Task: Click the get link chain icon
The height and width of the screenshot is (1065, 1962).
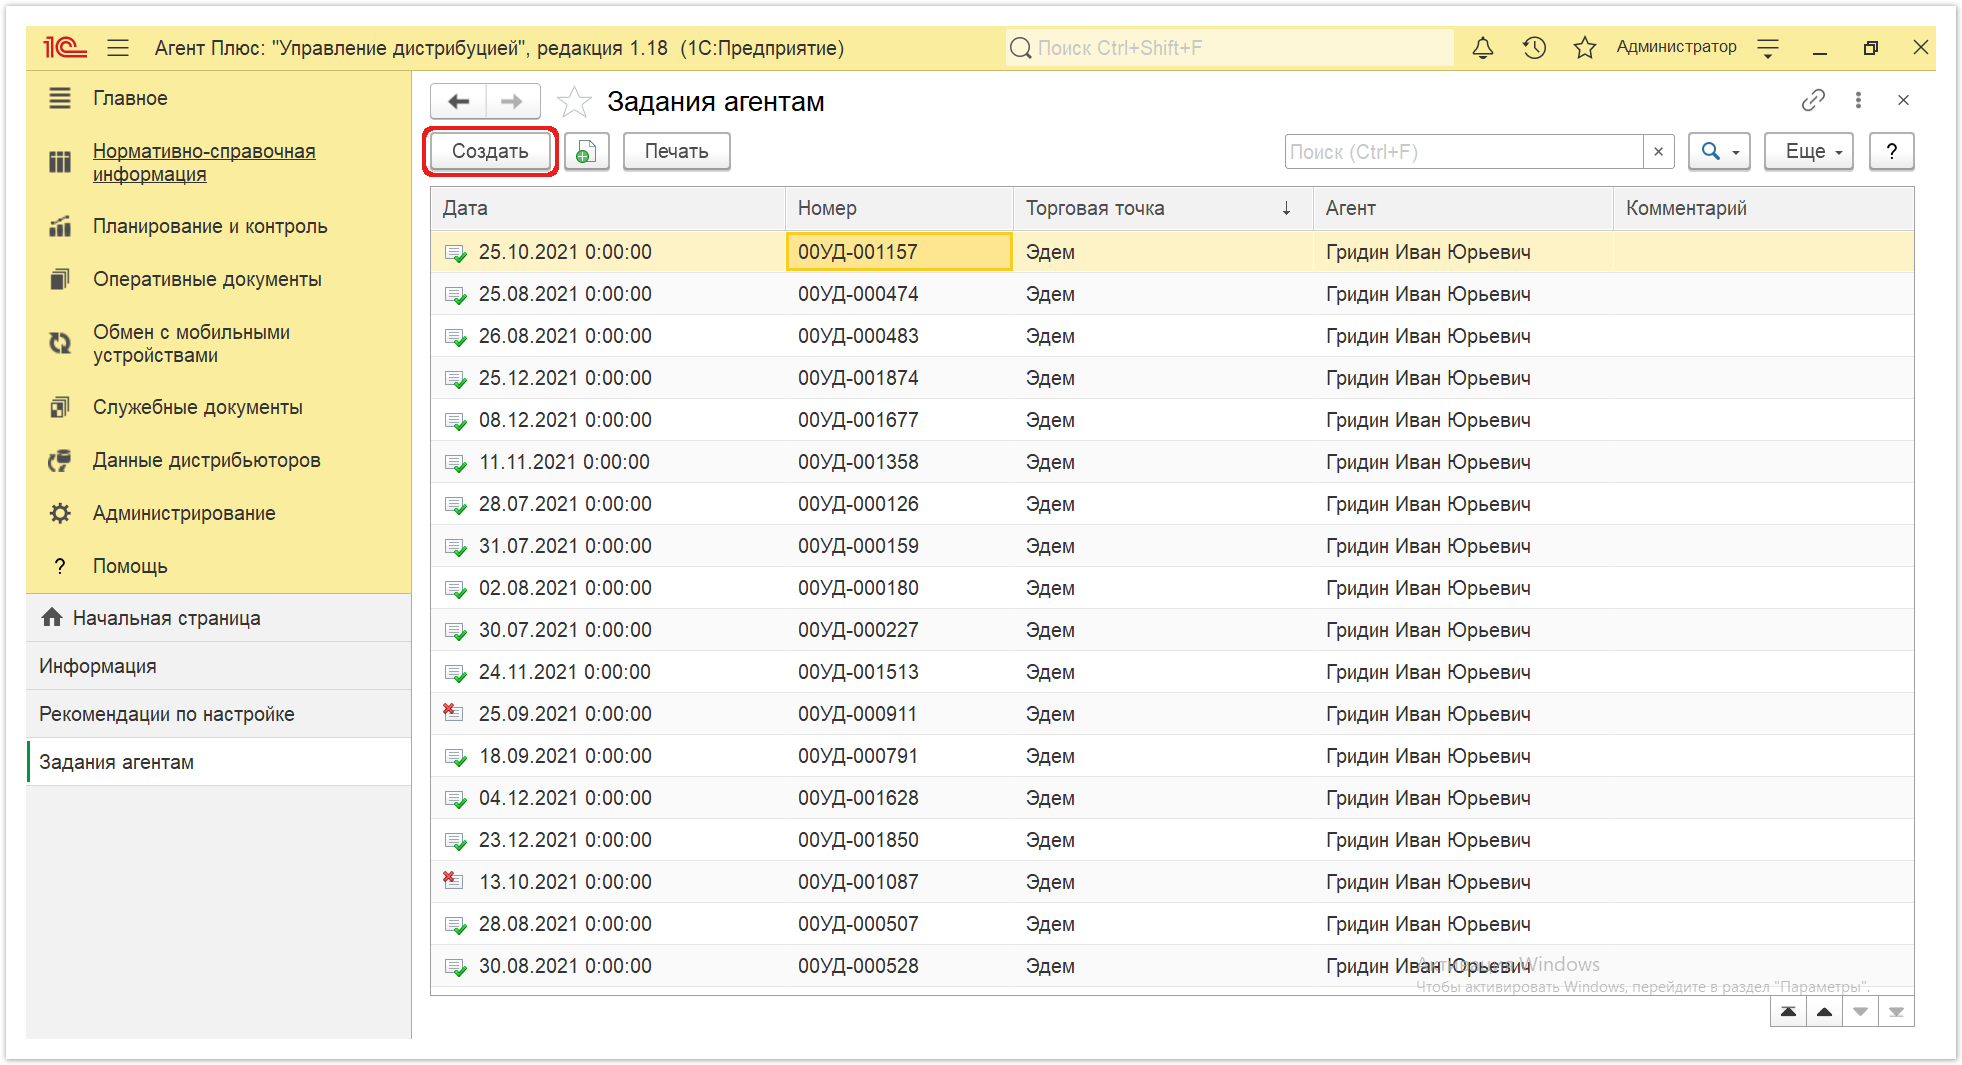Action: [x=1813, y=100]
